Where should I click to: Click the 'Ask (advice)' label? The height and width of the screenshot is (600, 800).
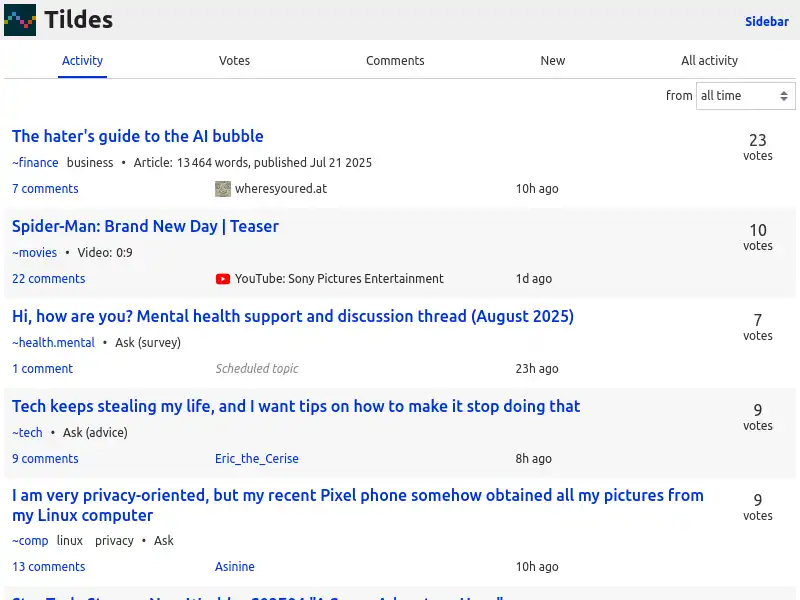pos(95,433)
